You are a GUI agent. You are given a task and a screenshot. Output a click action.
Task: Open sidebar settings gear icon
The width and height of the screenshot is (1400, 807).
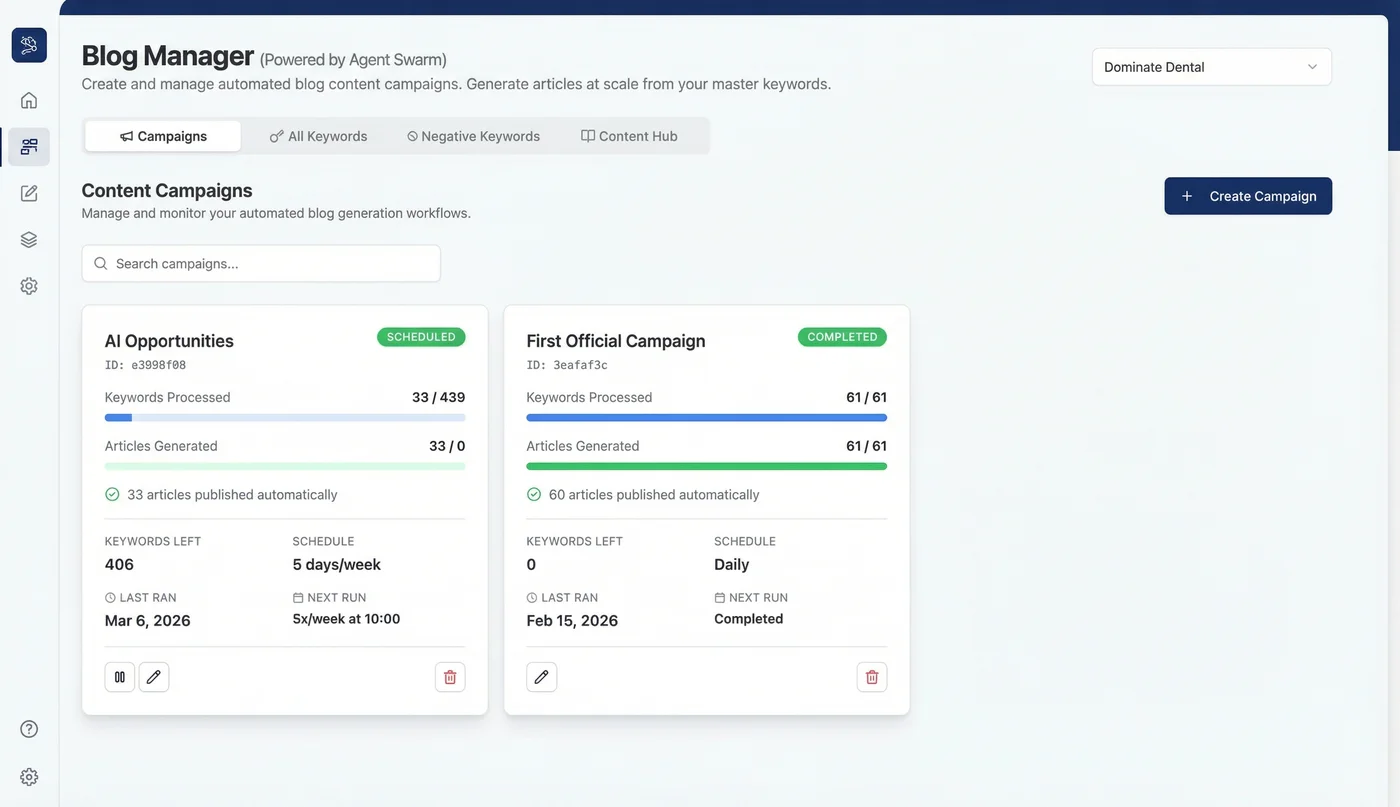point(28,285)
